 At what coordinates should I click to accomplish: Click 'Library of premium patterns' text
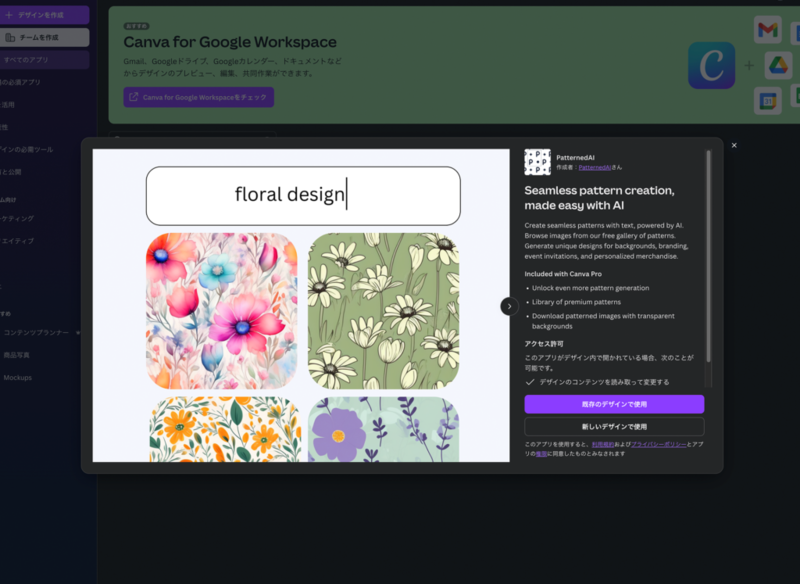(576, 302)
